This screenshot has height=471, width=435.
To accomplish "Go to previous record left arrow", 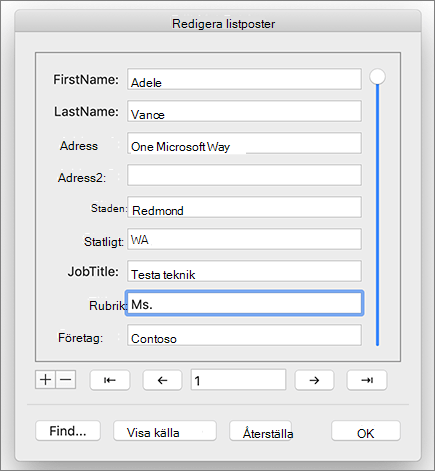I will (162, 380).
